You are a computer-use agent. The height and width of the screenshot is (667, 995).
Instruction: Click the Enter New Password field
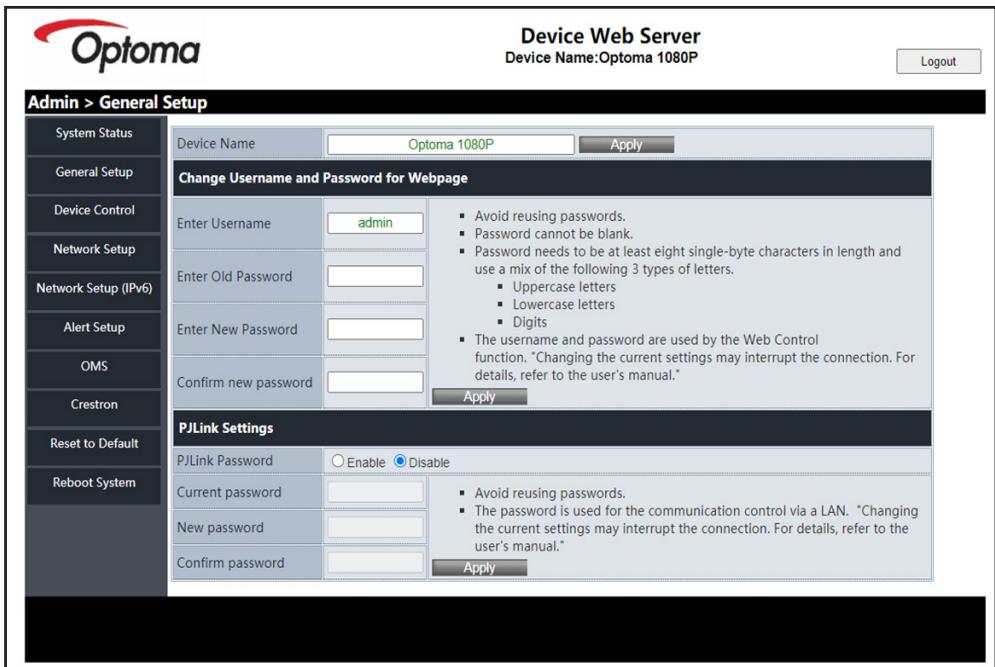coord(375,329)
